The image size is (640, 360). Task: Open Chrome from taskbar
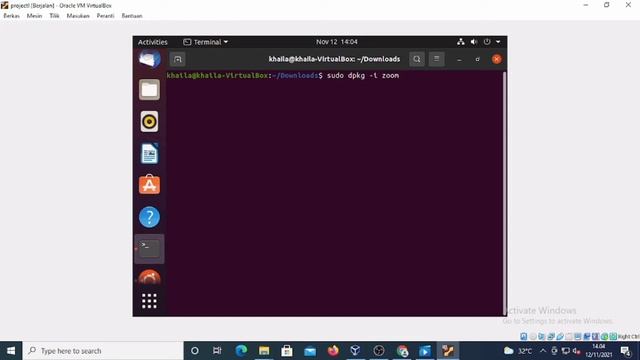(402, 351)
